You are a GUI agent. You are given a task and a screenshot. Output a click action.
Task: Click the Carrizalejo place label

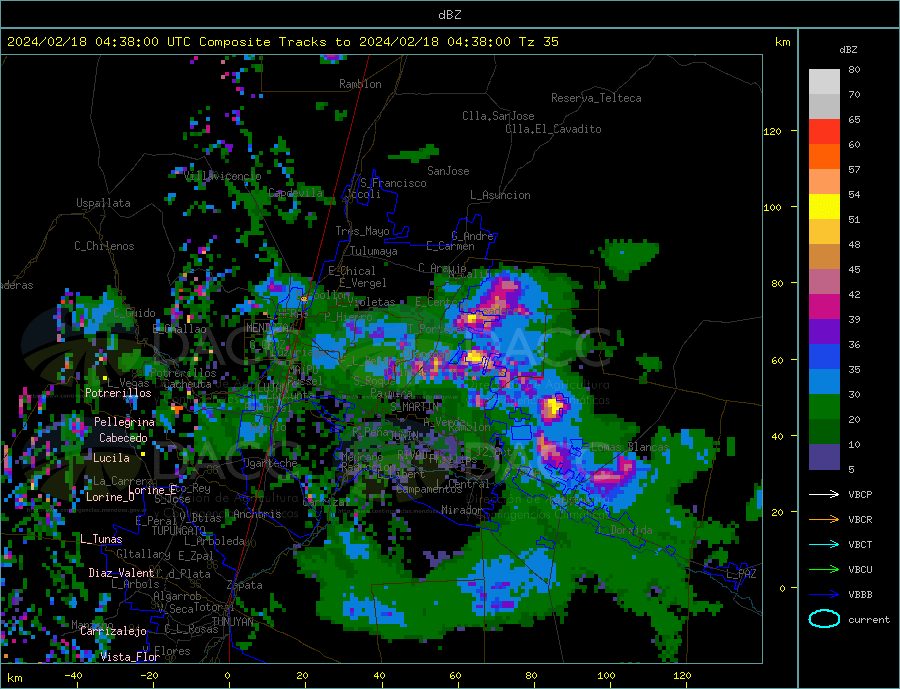(x=113, y=632)
